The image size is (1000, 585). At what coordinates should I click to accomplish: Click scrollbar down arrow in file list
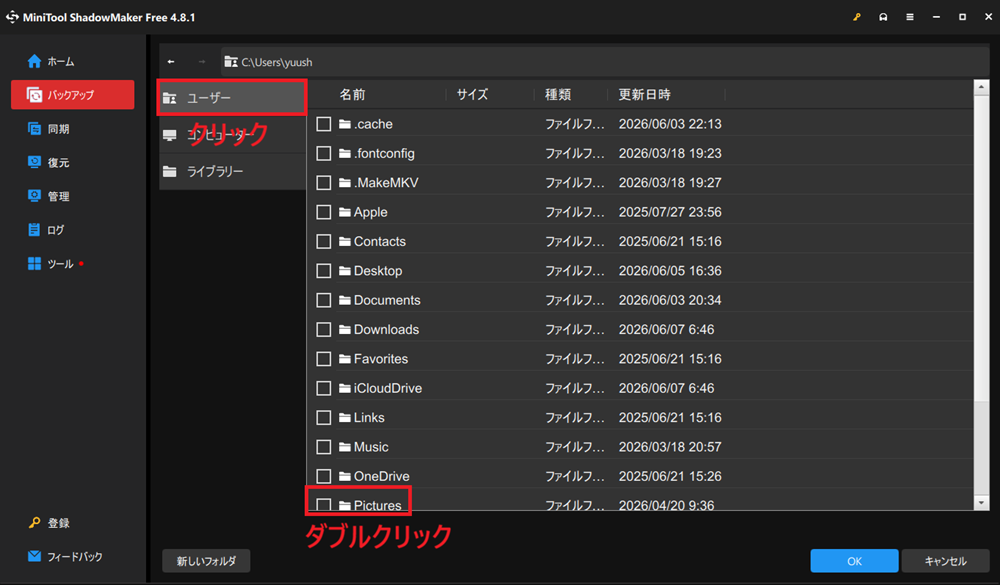tap(982, 503)
